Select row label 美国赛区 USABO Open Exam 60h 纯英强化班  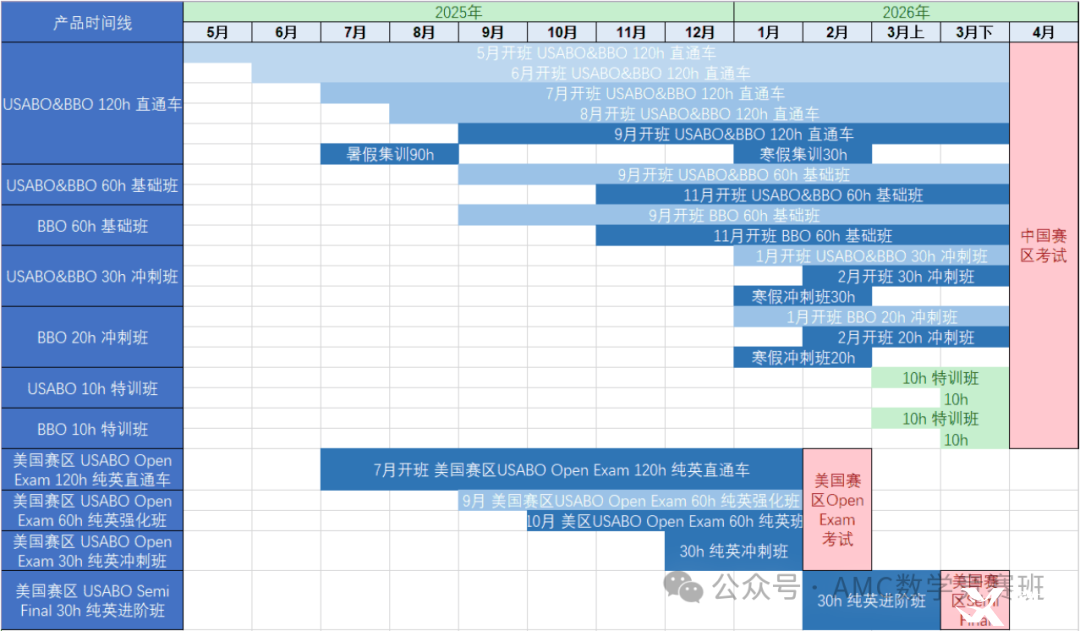pyautogui.click(x=92, y=510)
